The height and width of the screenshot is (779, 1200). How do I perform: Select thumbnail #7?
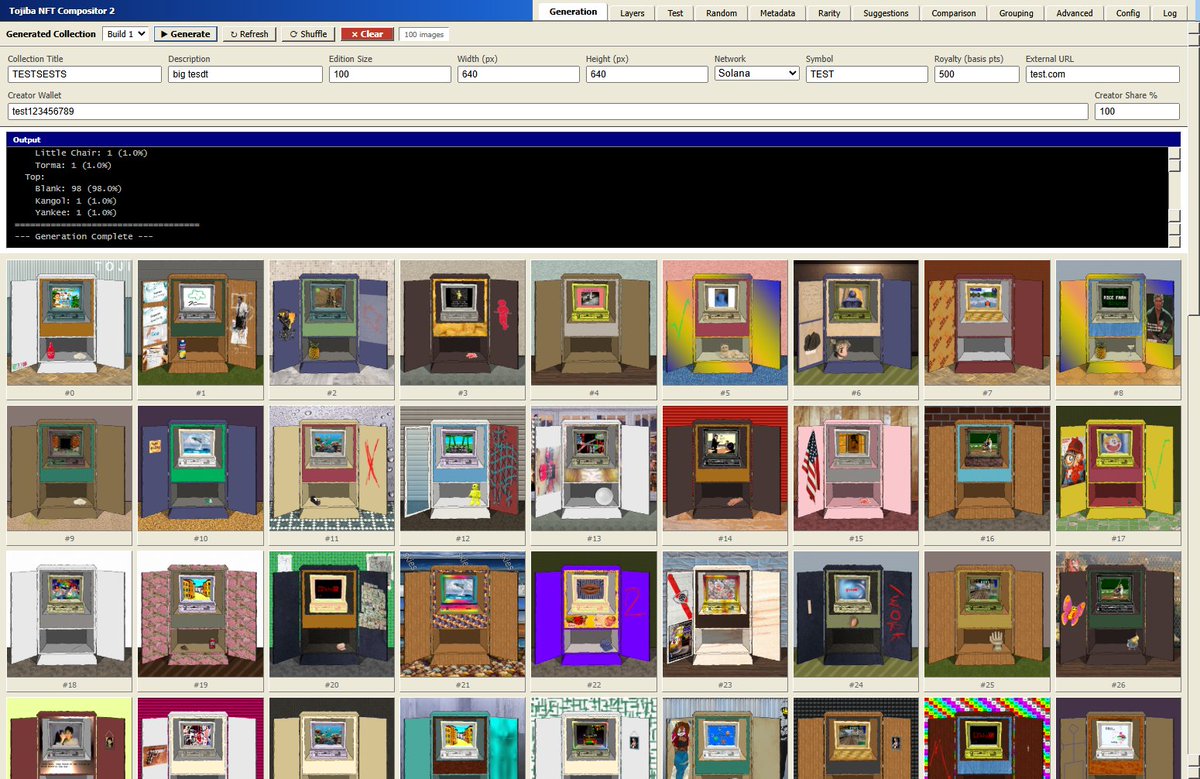987,330
